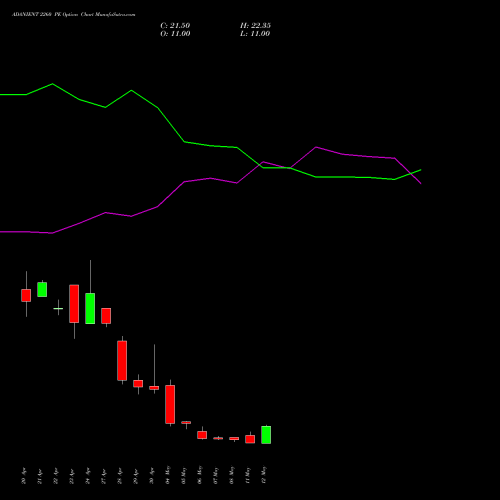Click the 30 Apr date label
The width and height of the screenshot is (500, 500).
(152, 476)
